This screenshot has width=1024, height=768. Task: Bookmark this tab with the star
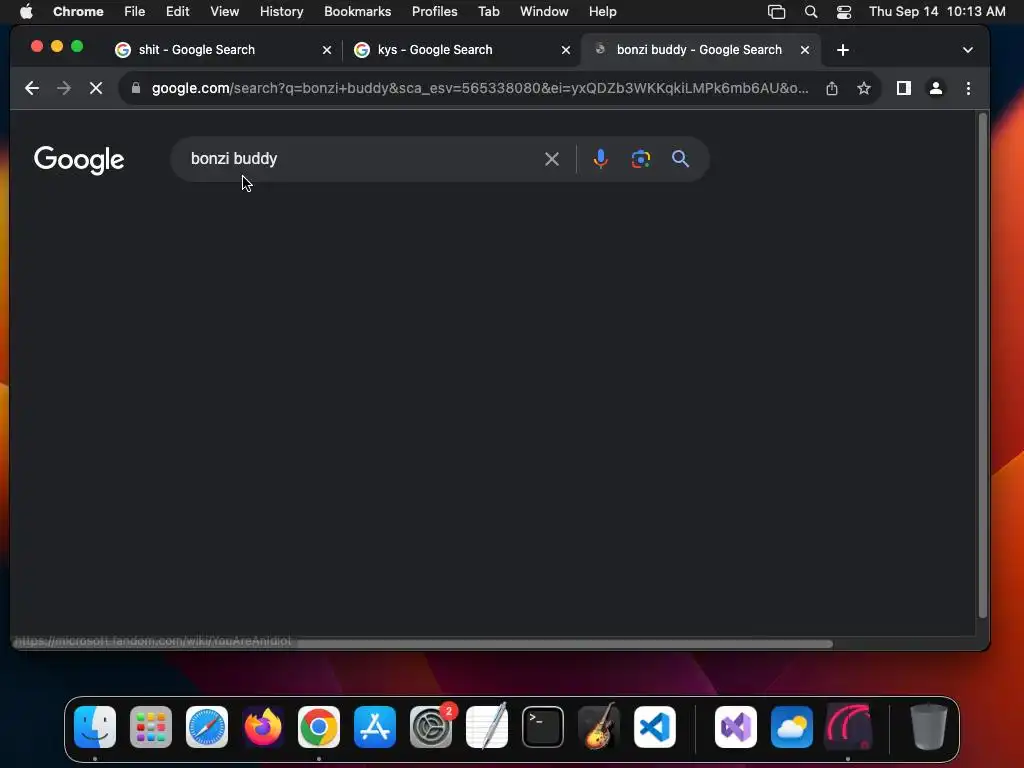863,88
